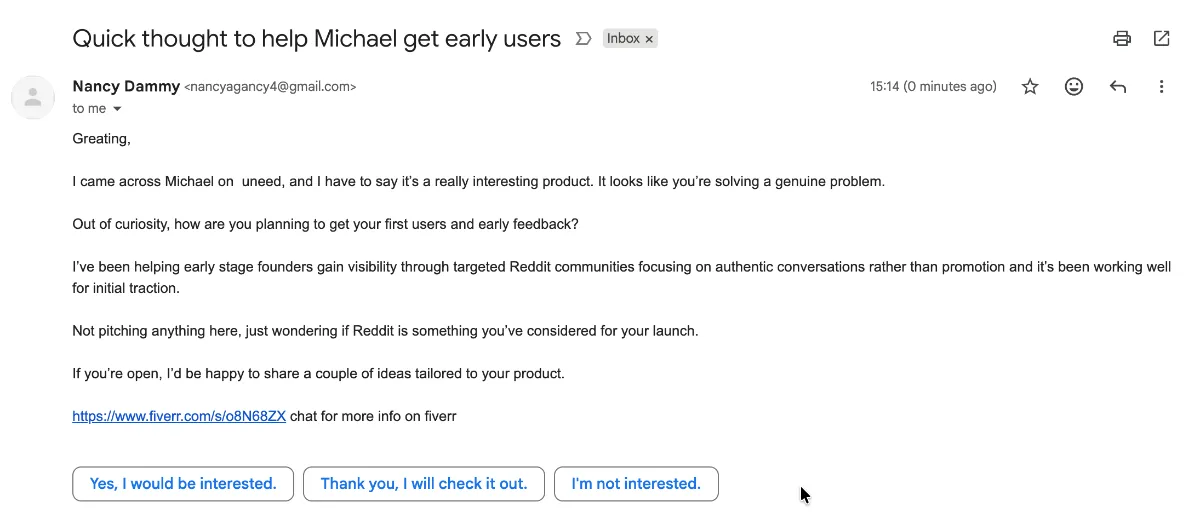Viewport: 1200px width, 519px height.
Task: Open the three-dot More options menu
Action: 1161,87
